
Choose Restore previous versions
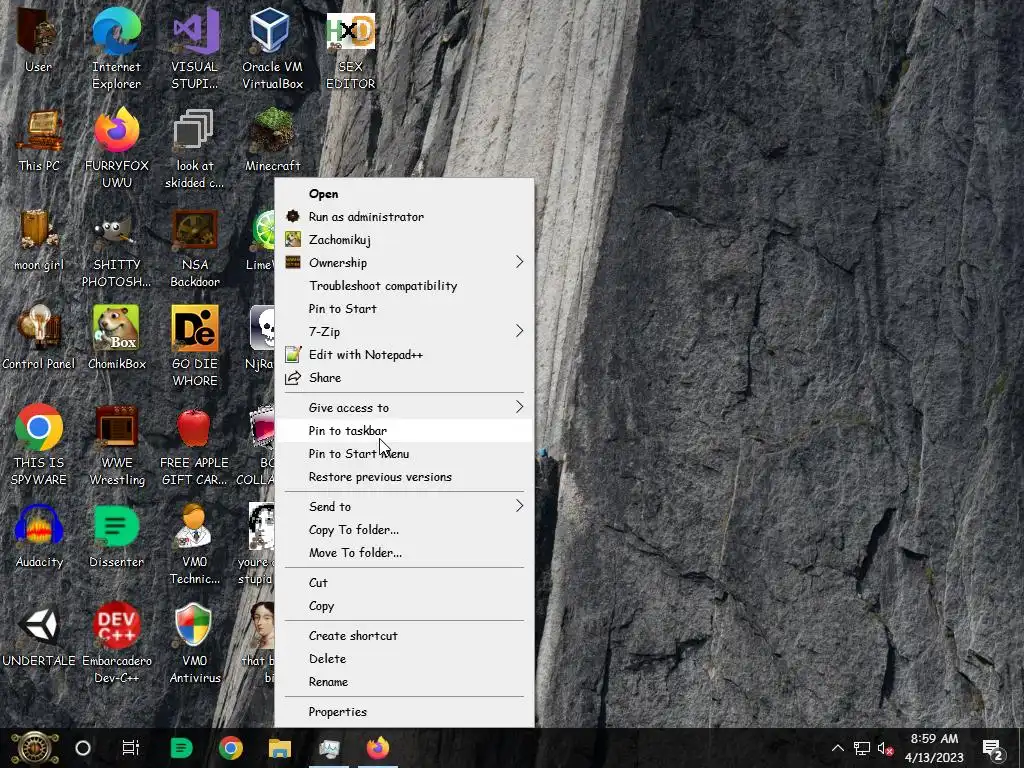pyautogui.click(x=404, y=477)
